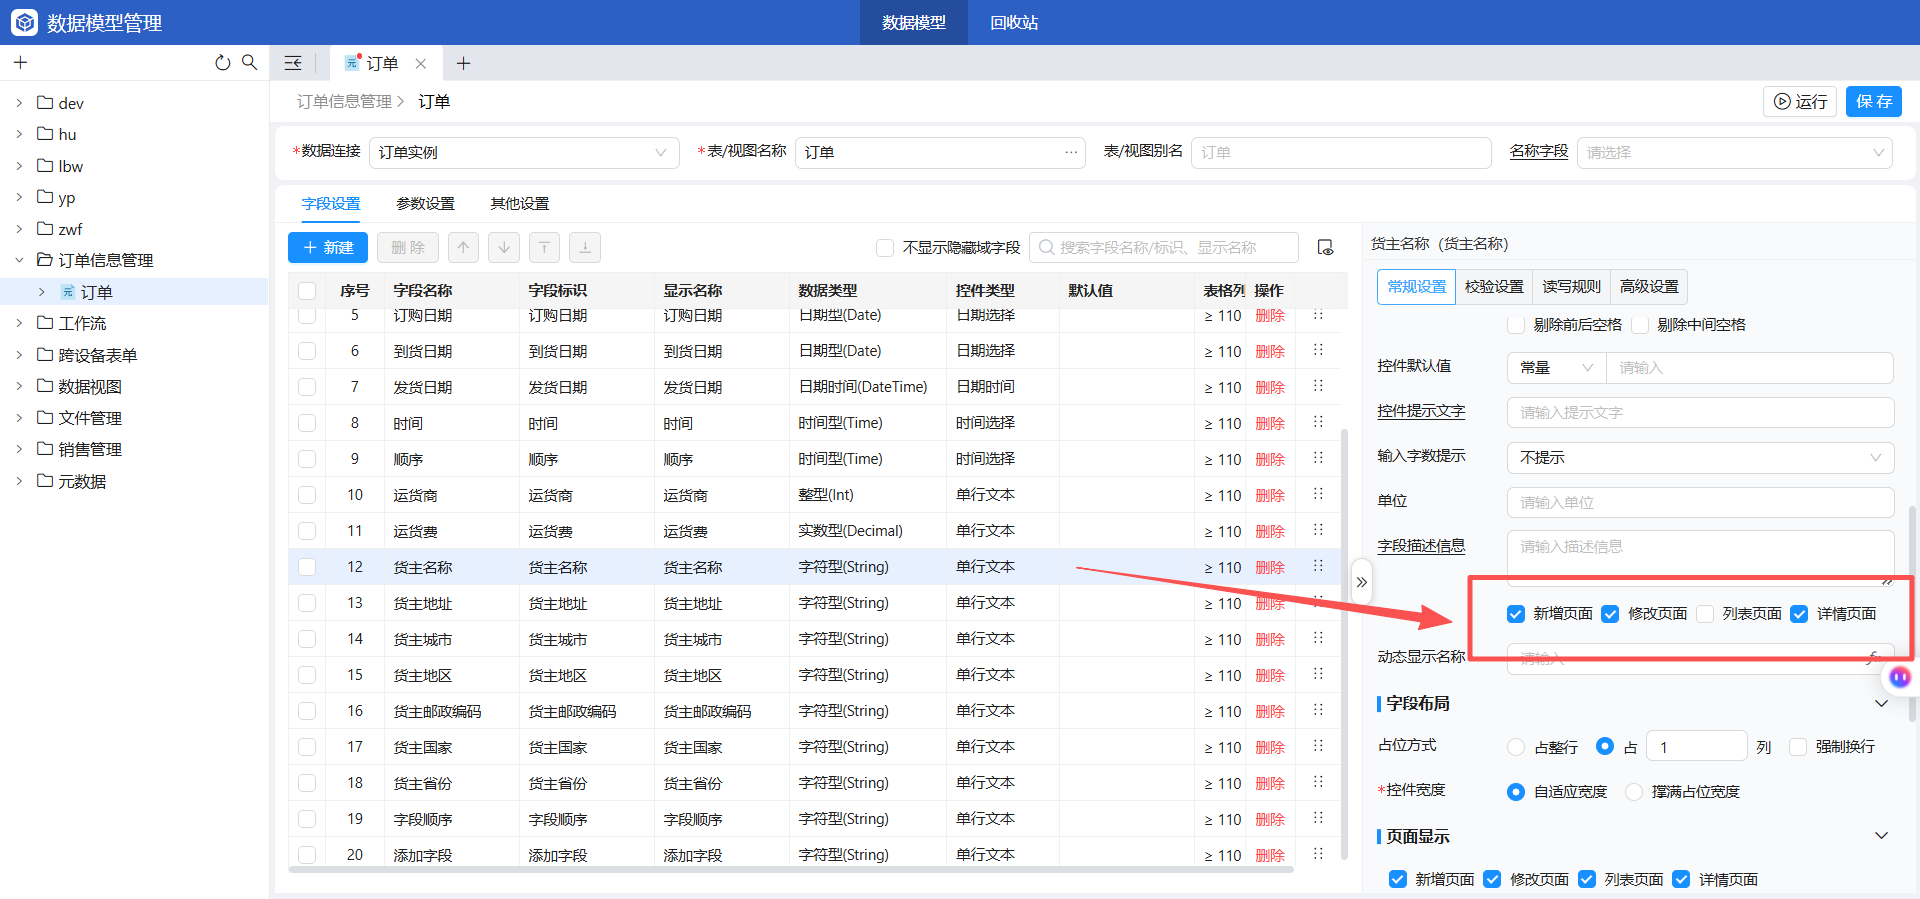The height and width of the screenshot is (899, 1920).
Task: Collapse the 字段布局 section
Action: (1881, 703)
